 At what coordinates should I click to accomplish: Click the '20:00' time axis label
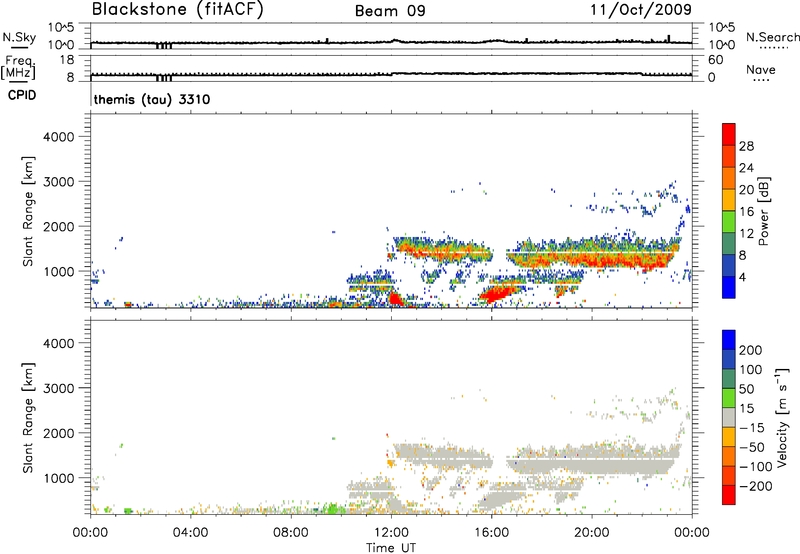click(591, 533)
